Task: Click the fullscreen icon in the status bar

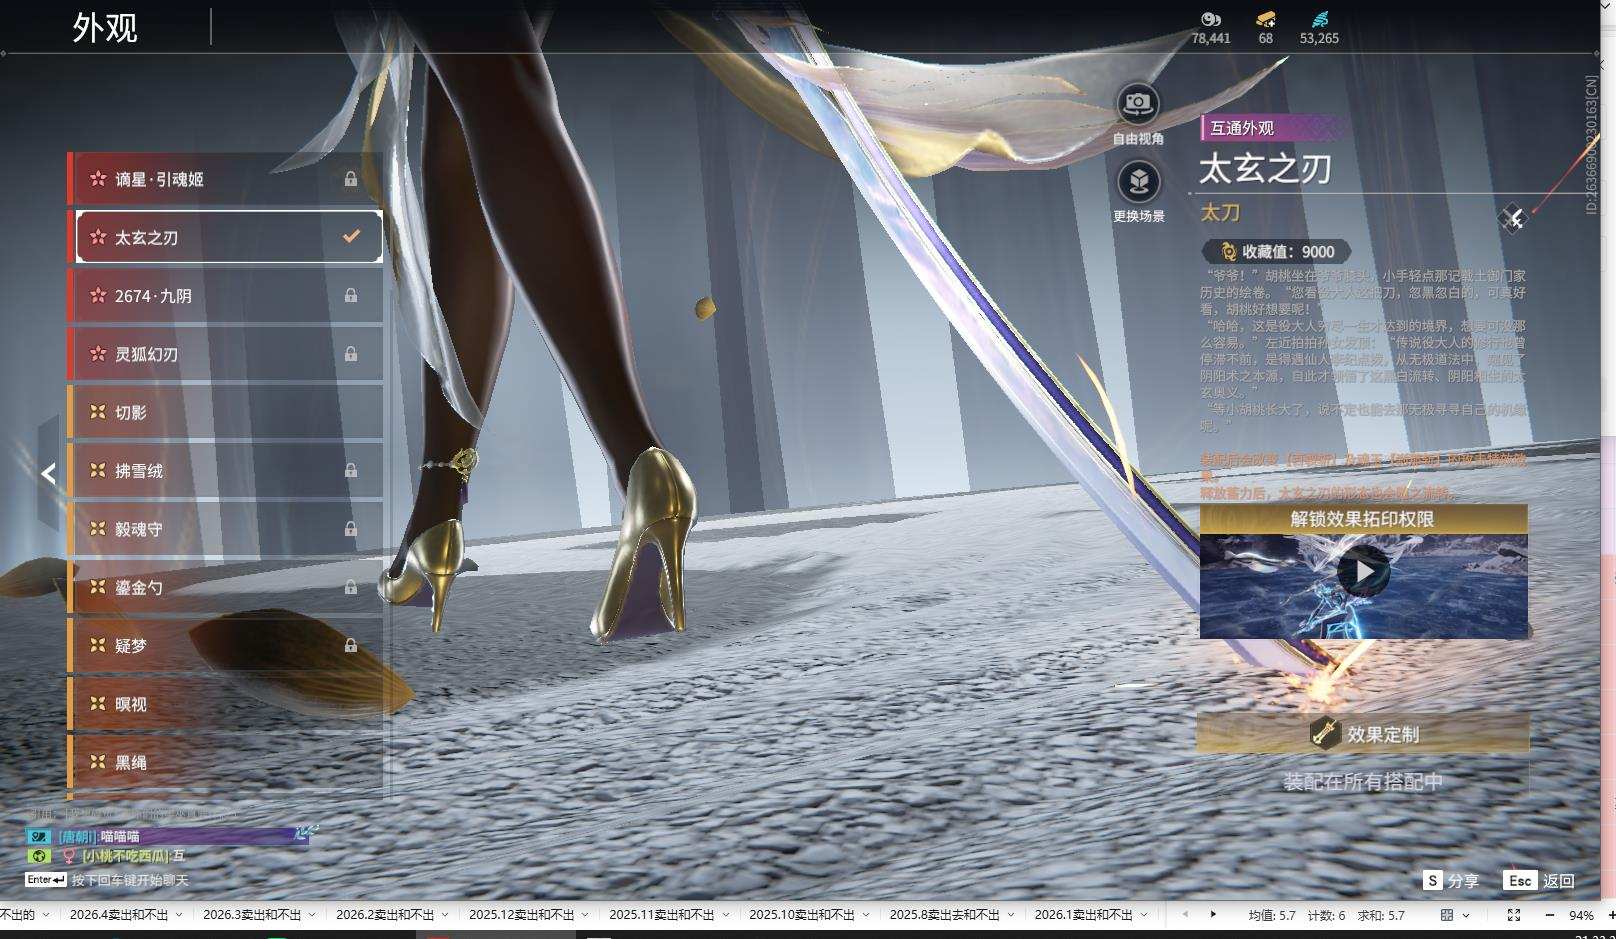Action: pos(1514,915)
